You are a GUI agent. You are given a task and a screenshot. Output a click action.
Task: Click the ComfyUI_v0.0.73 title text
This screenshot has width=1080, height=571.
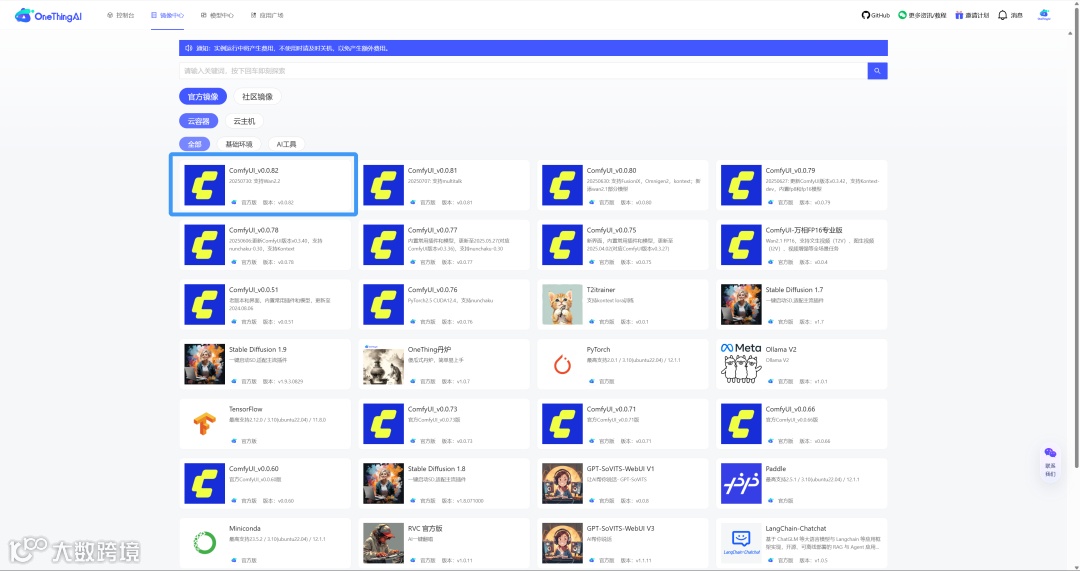(433, 409)
